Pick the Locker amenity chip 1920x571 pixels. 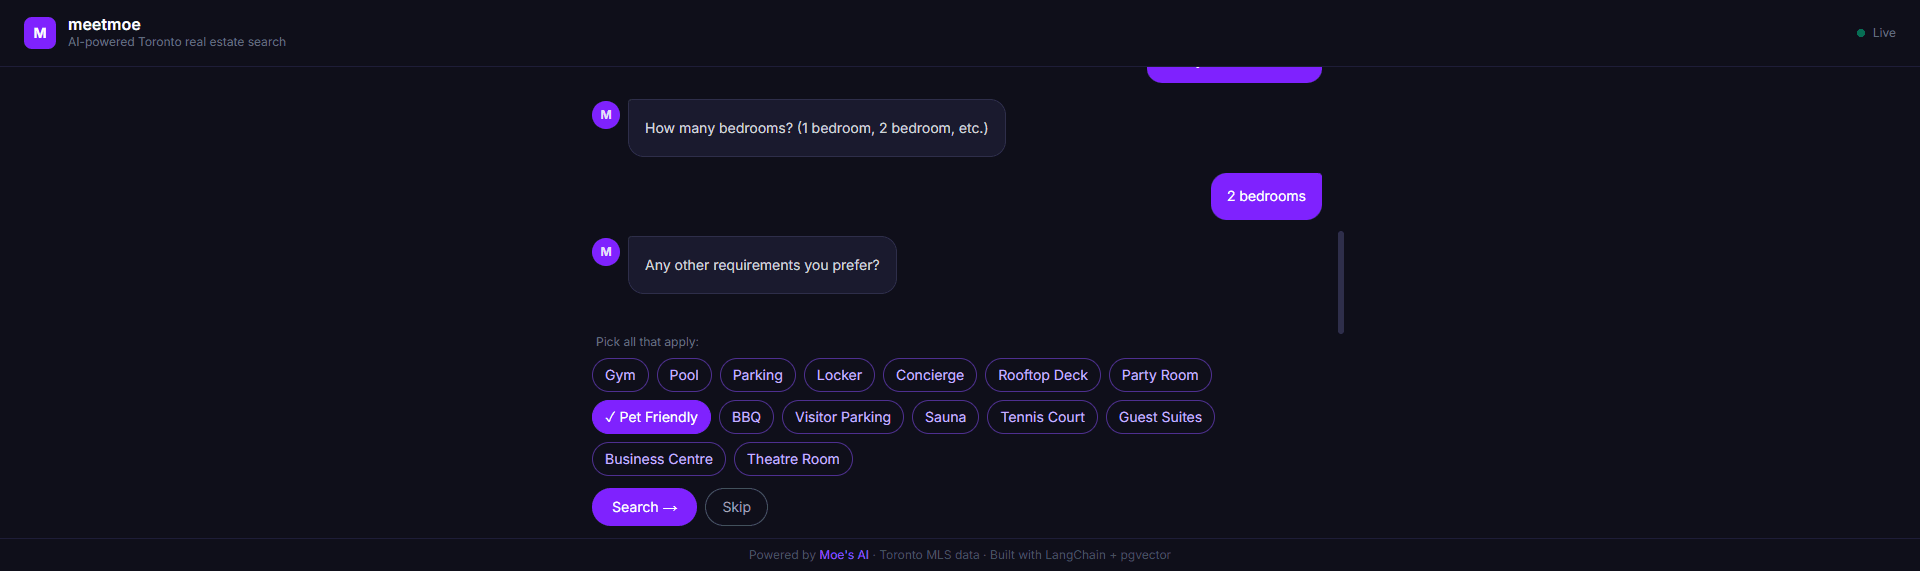pyautogui.click(x=839, y=375)
